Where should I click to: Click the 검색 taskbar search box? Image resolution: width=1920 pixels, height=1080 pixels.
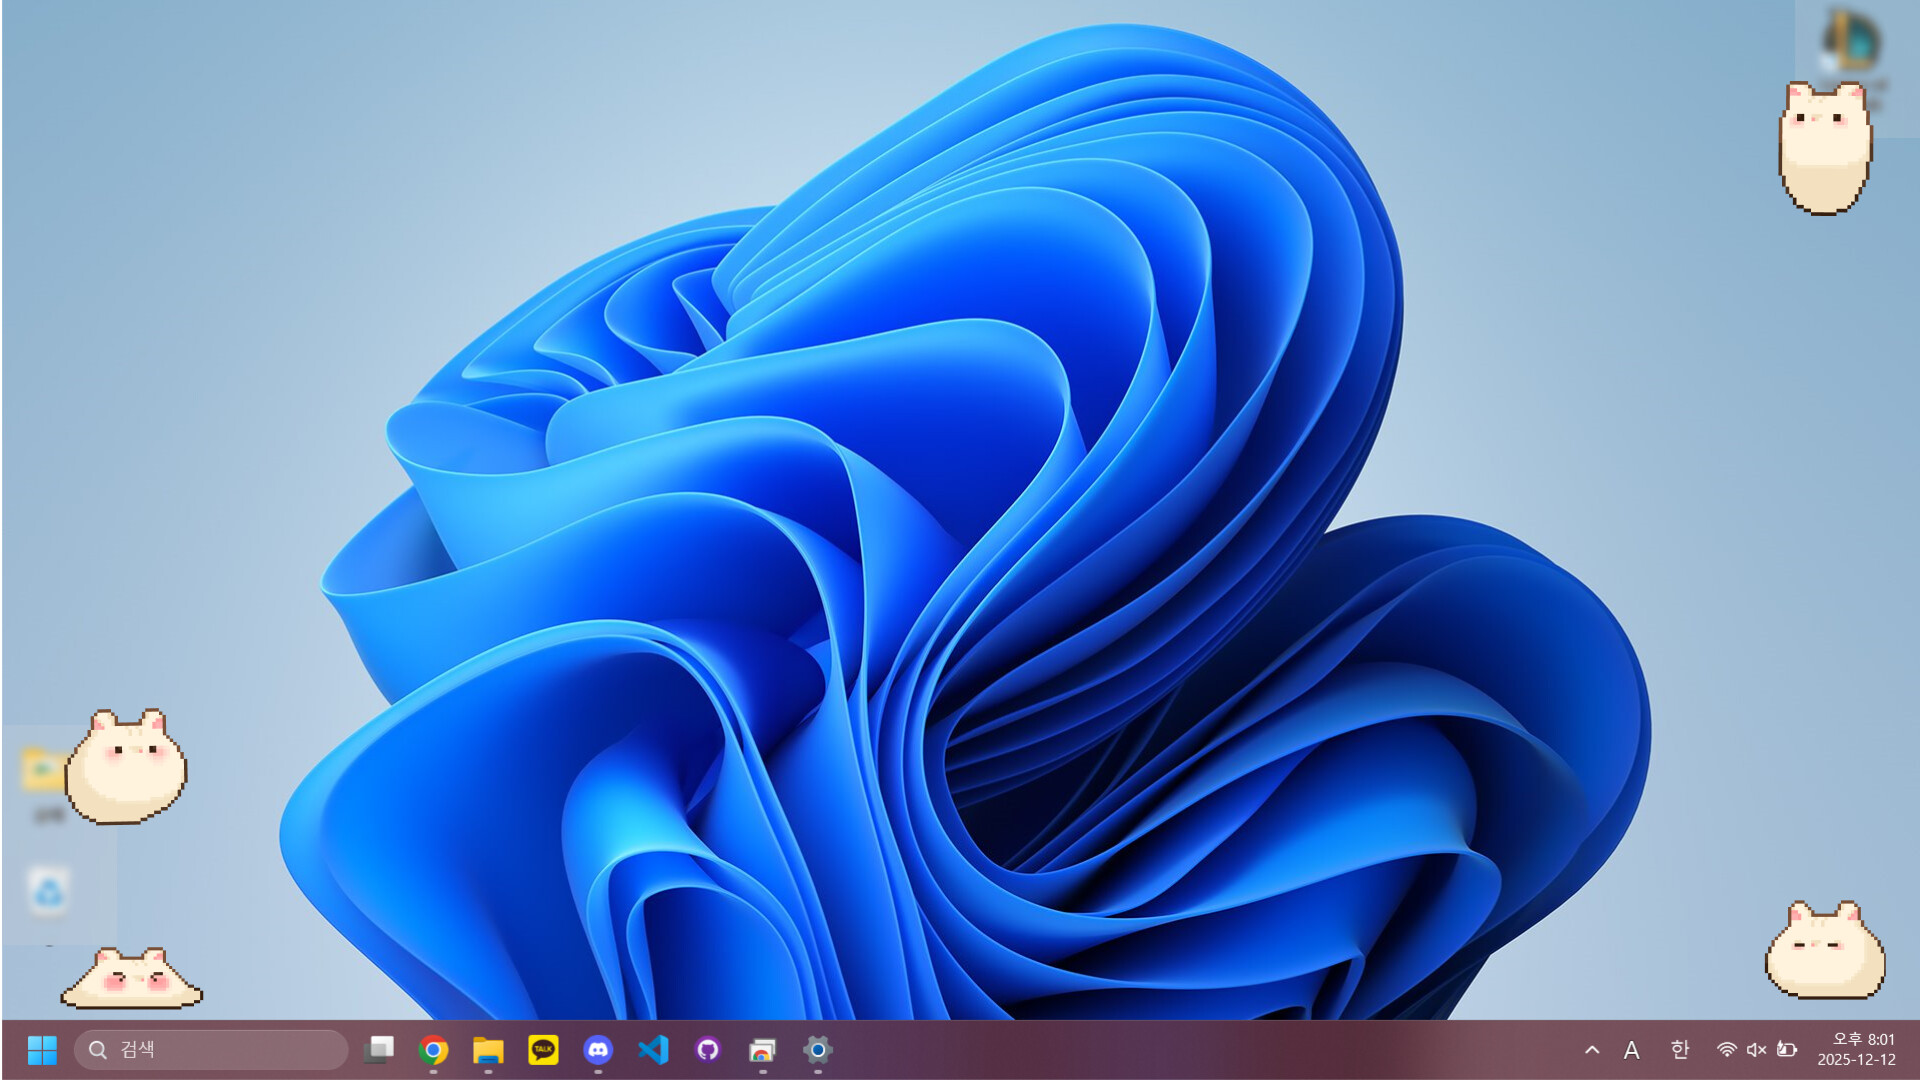pos(211,1050)
